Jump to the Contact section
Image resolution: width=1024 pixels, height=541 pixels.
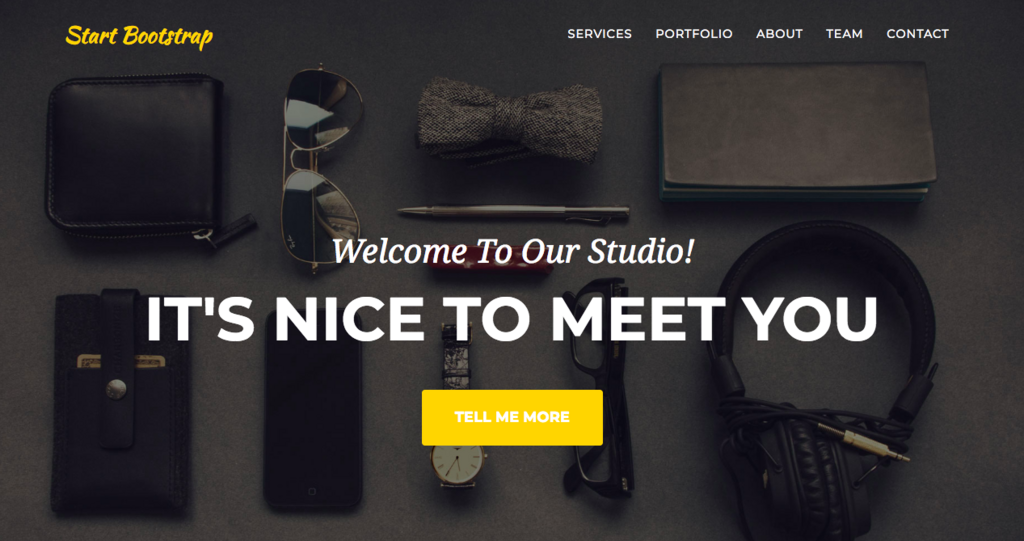918,34
